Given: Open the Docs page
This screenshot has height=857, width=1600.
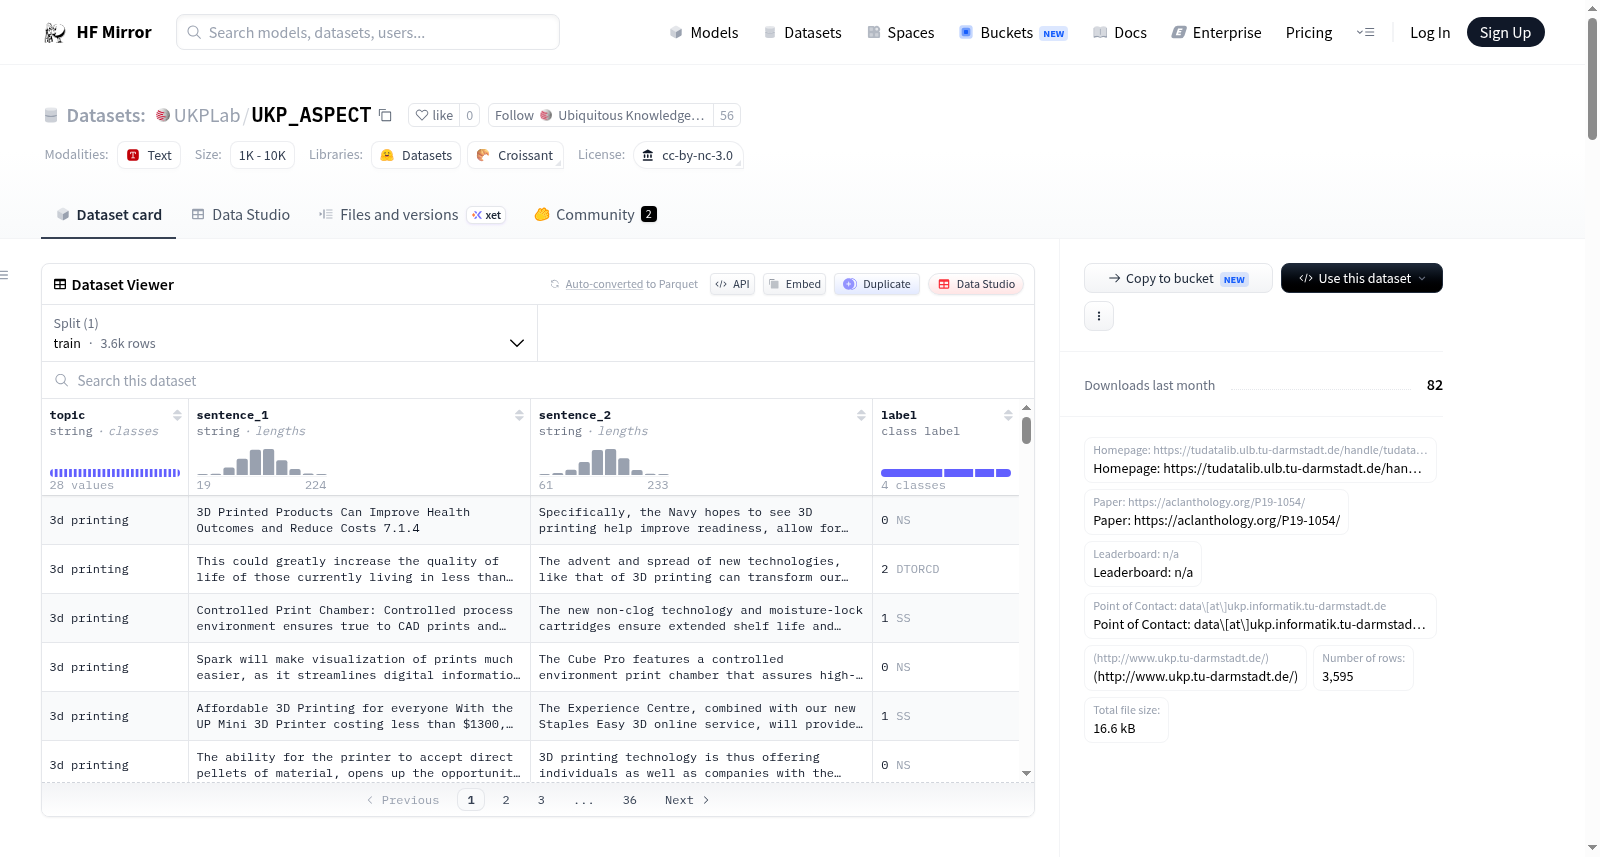Looking at the screenshot, I should click(1120, 33).
